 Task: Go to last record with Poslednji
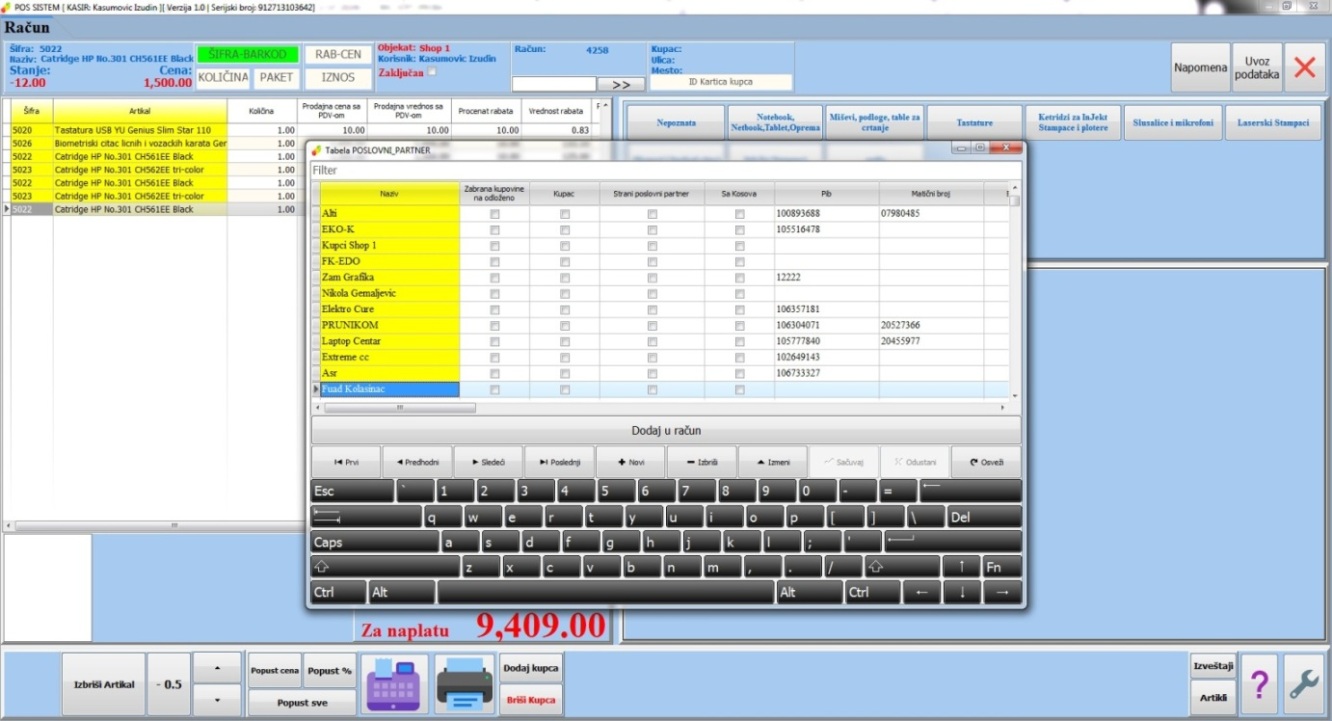coord(559,462)
